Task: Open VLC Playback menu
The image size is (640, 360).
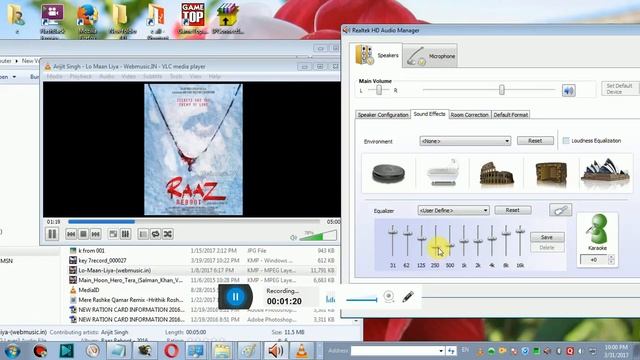Action: (80, 76)
